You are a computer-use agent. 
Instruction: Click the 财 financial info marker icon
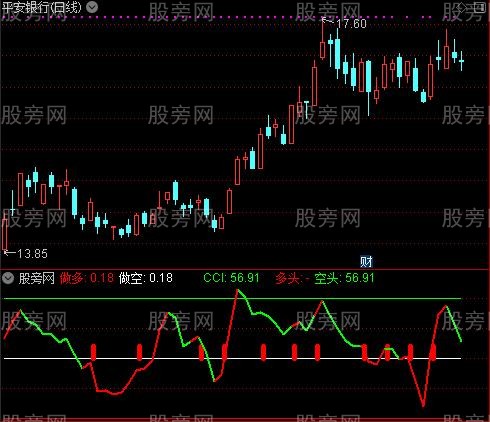(x=366, y=262)
